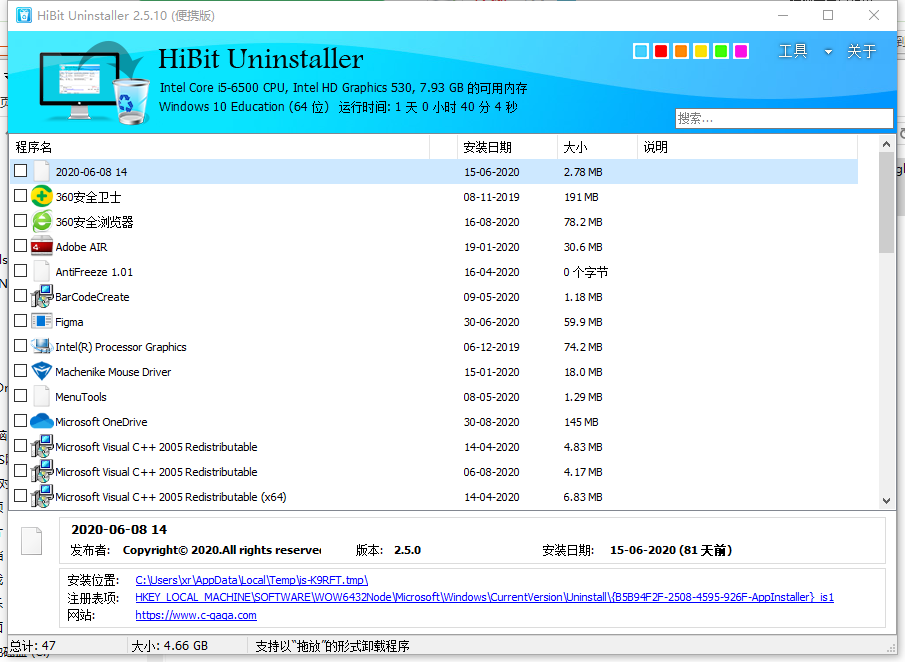Enable the Adobe AIR checkbox
This screenshot has width=905, height=662.
[x=20, y=245]
